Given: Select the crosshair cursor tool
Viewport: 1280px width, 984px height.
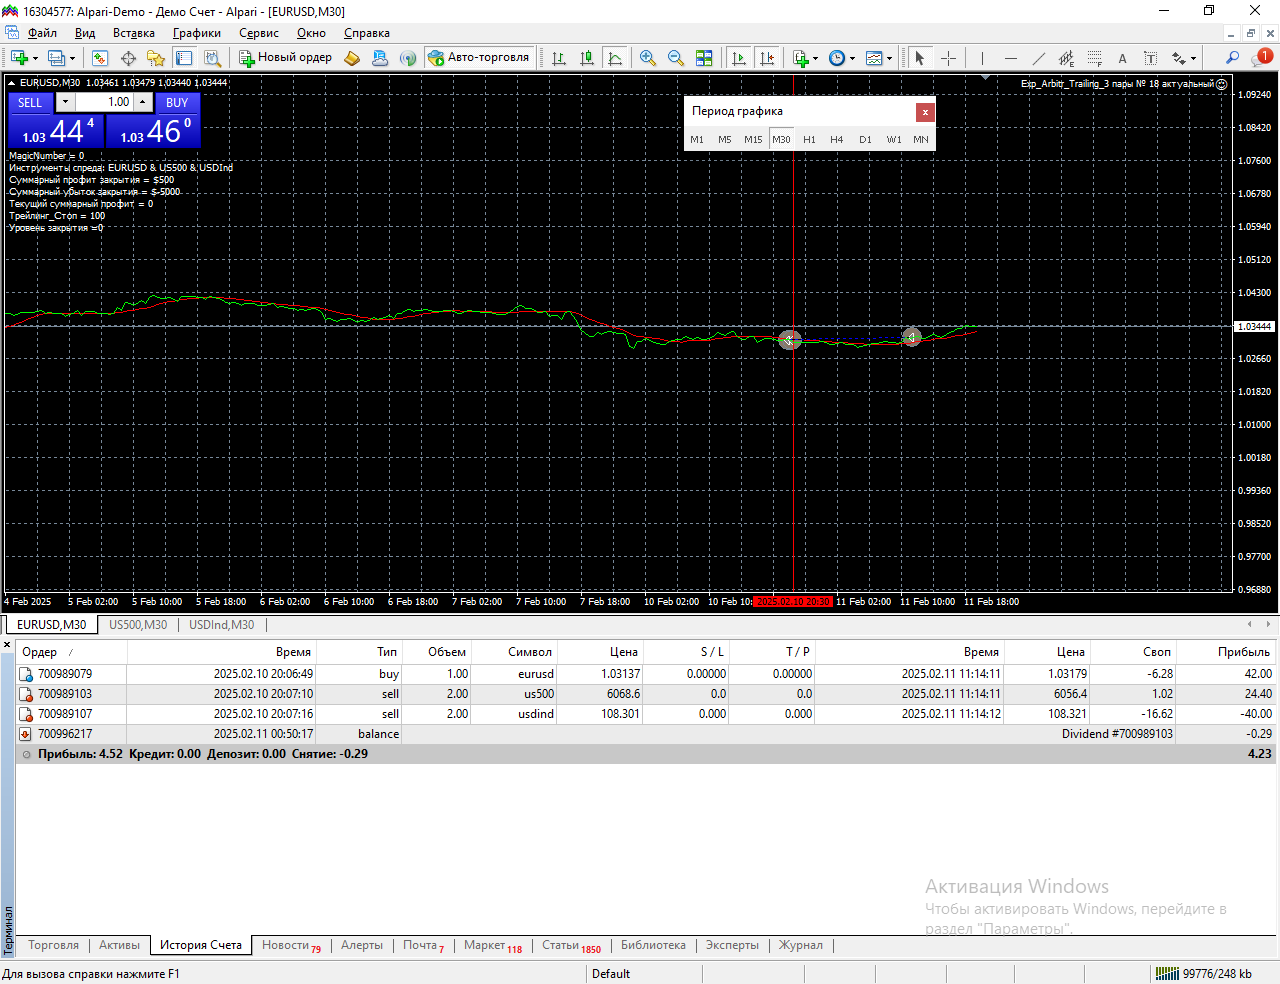Looking at the screenshot, I should [948, 58].
